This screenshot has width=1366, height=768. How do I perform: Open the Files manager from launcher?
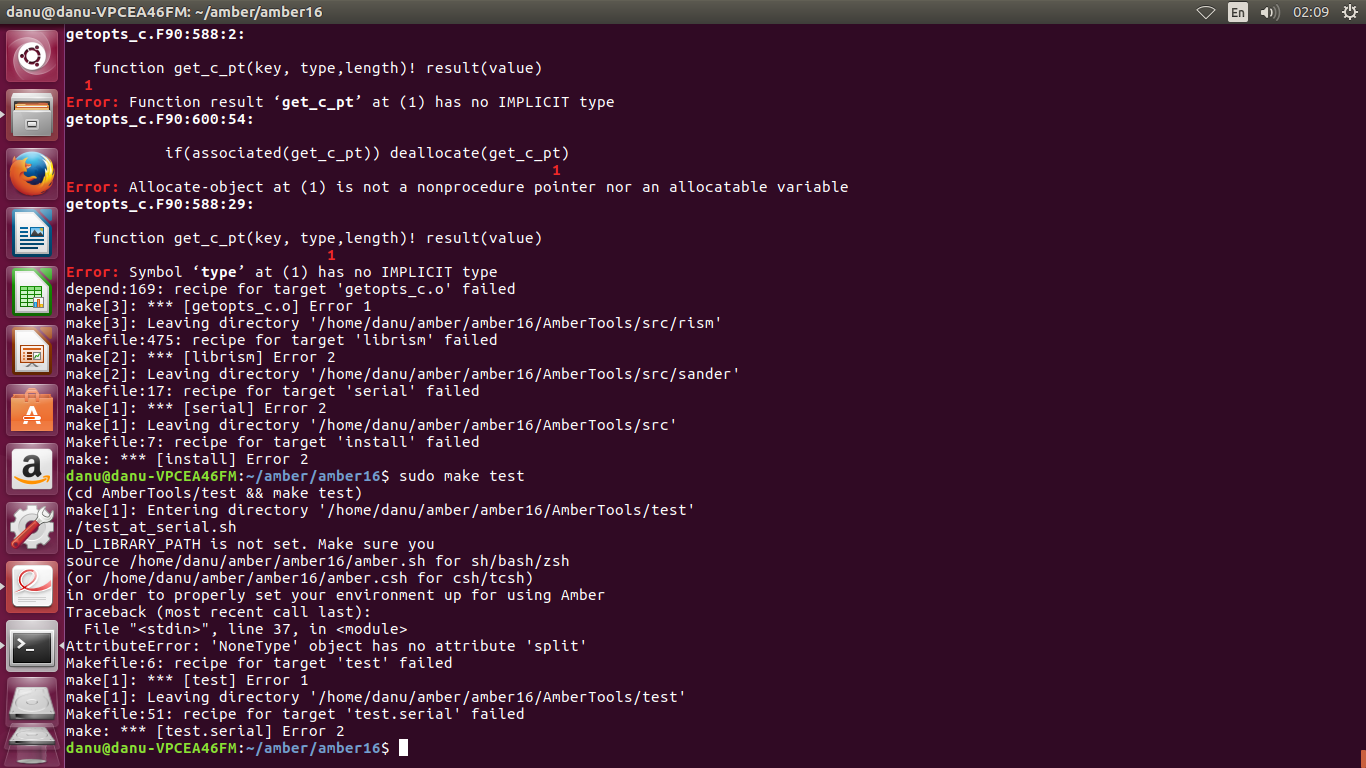[x=32, y=115]
